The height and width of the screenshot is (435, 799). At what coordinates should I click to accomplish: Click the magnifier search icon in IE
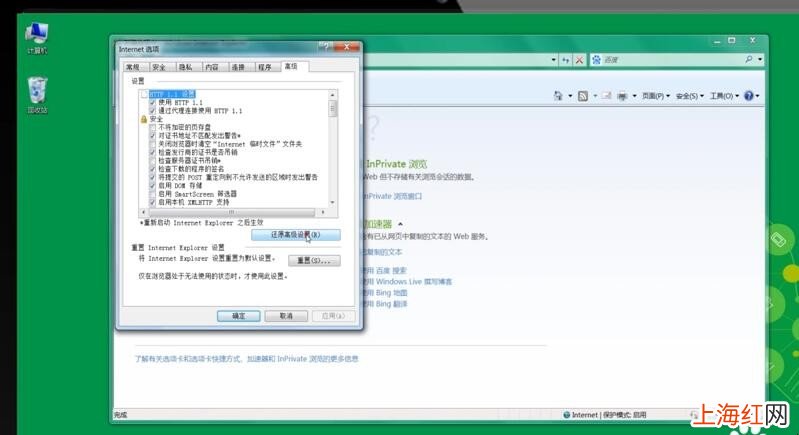749,60
